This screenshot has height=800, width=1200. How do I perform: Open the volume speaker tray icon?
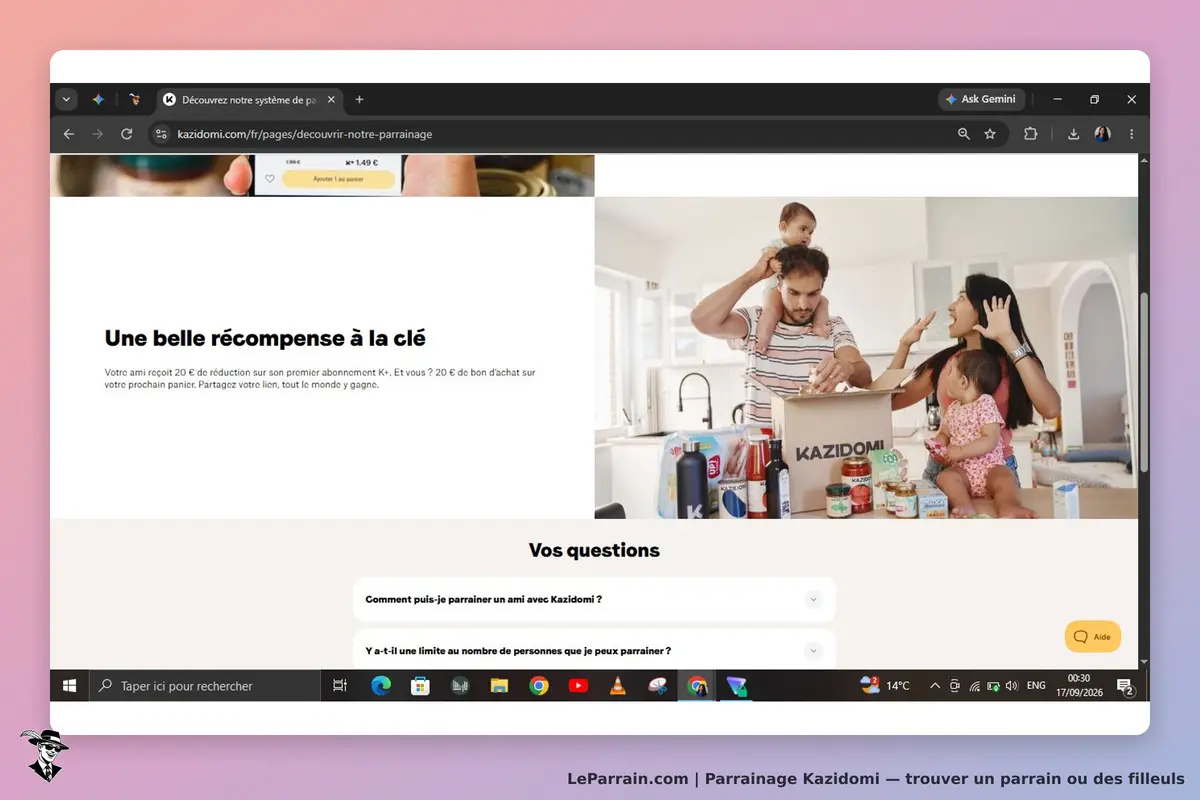tap(1012, 686)
